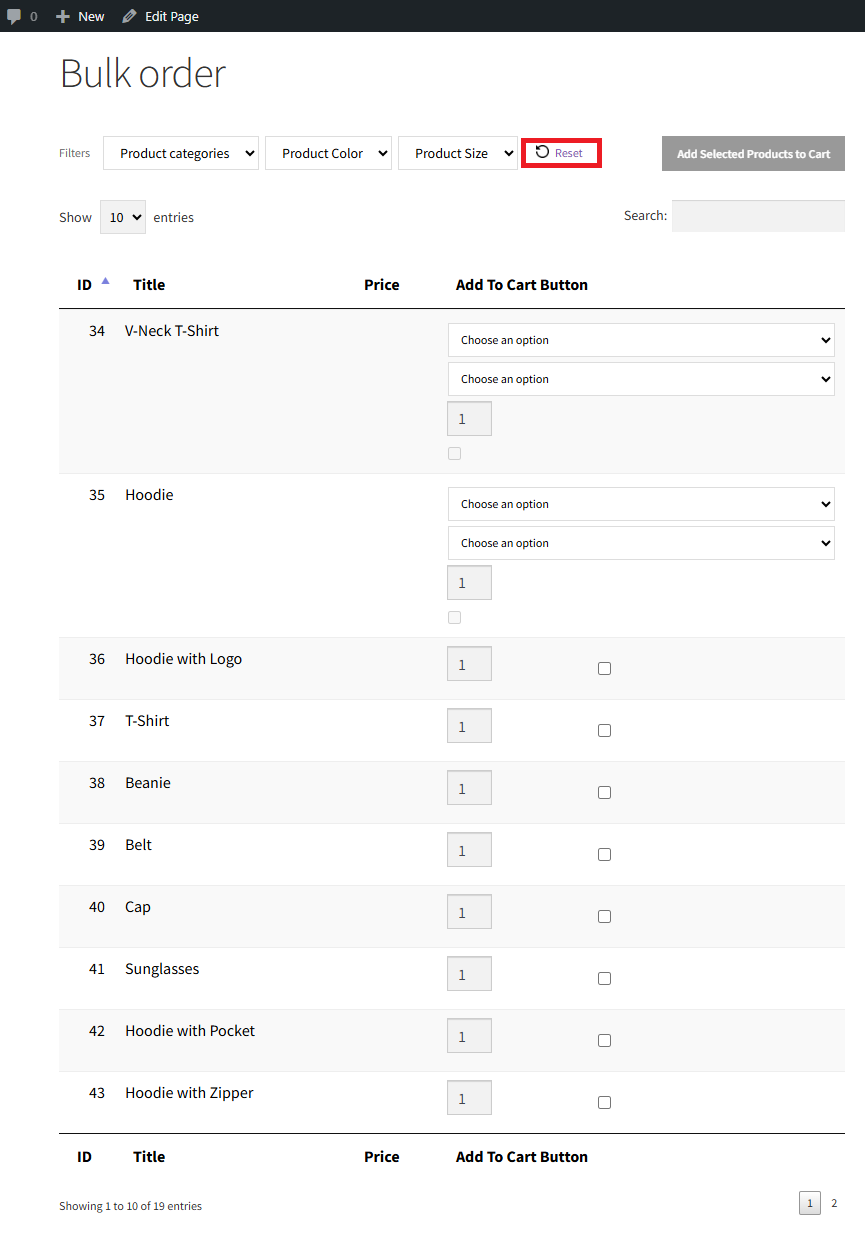Expand the Product Color filter dropdown
865x1240 pixels.
[328, 153]
